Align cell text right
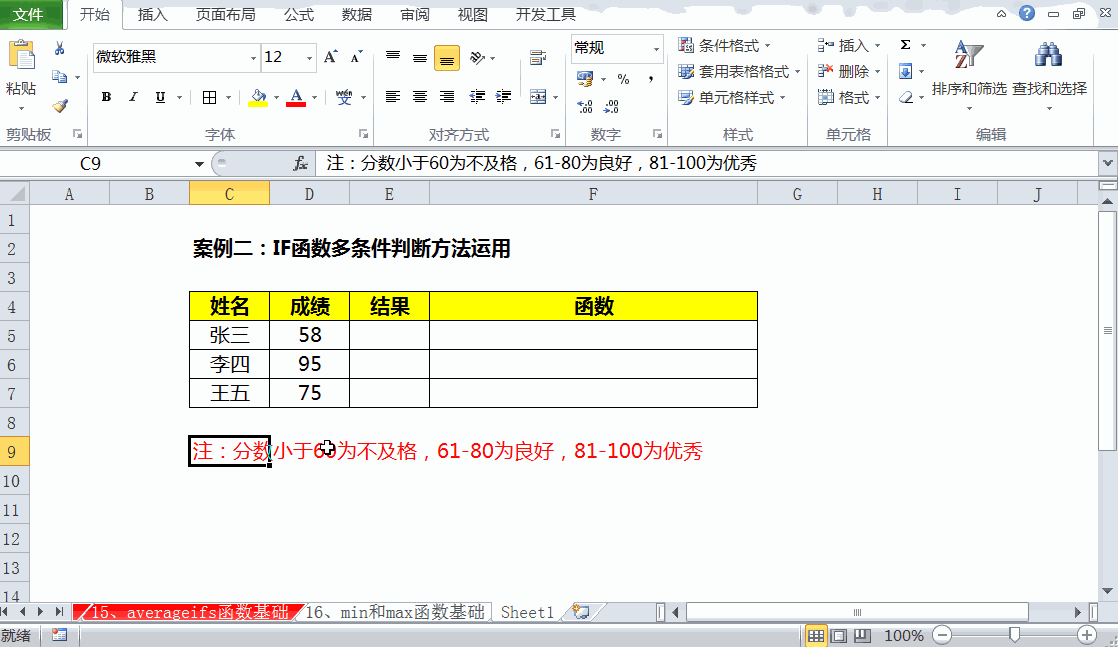Screen dimensions: 1118x647 click(x=447, y=96)
